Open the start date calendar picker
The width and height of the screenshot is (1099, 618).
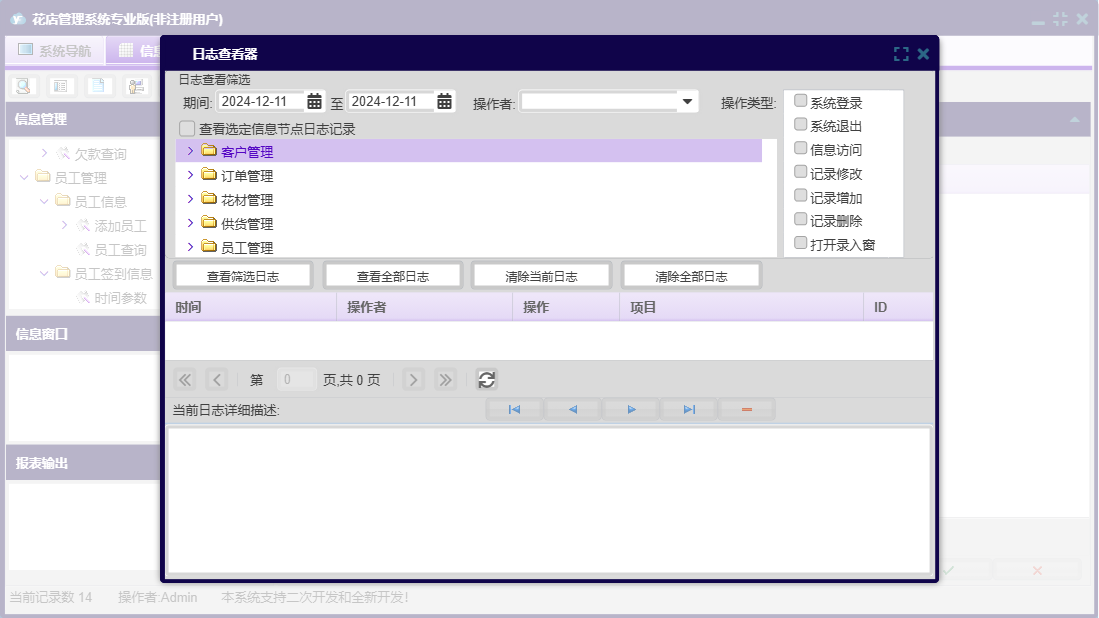(x=314, y=101)
